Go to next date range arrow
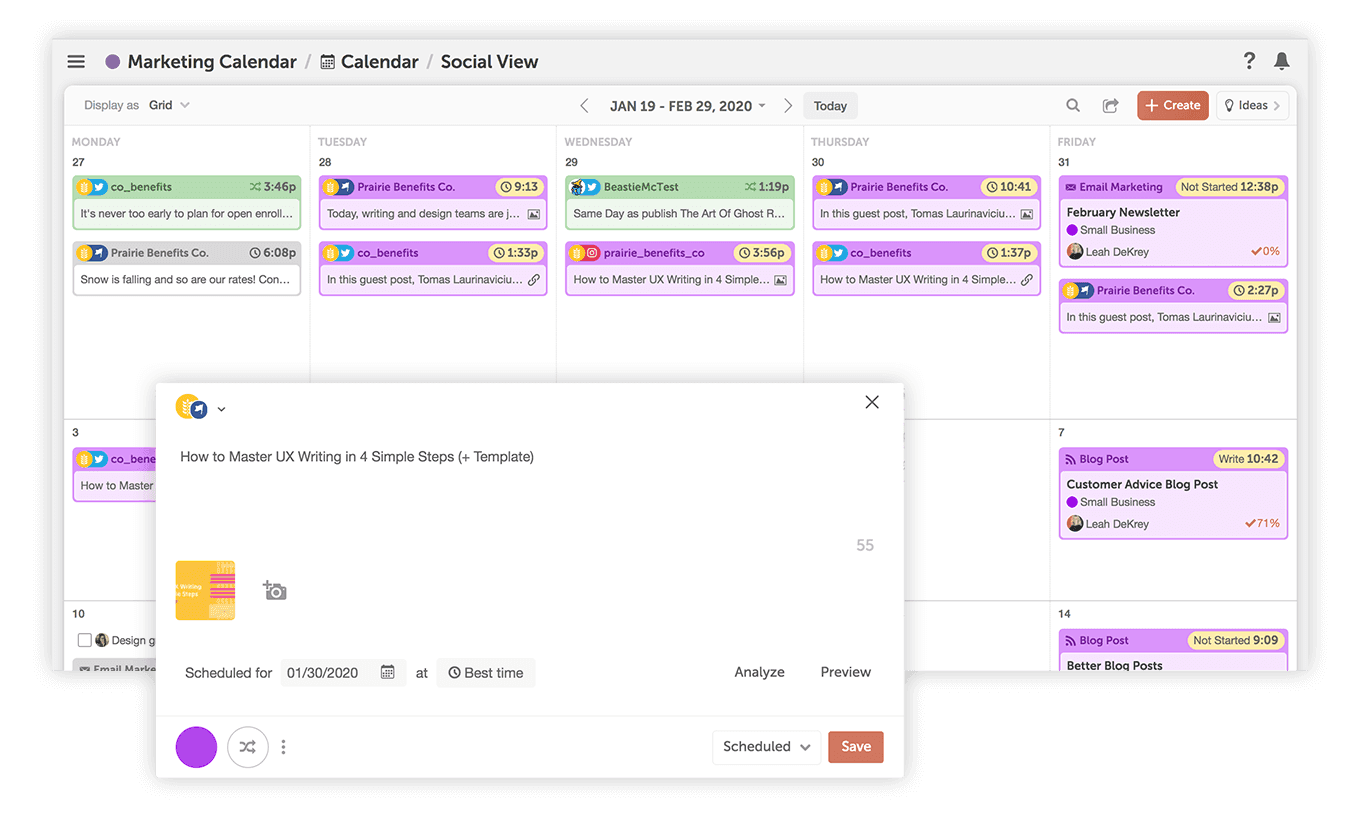This screenshot has width=1360, height=838. [x=788, y=106]
